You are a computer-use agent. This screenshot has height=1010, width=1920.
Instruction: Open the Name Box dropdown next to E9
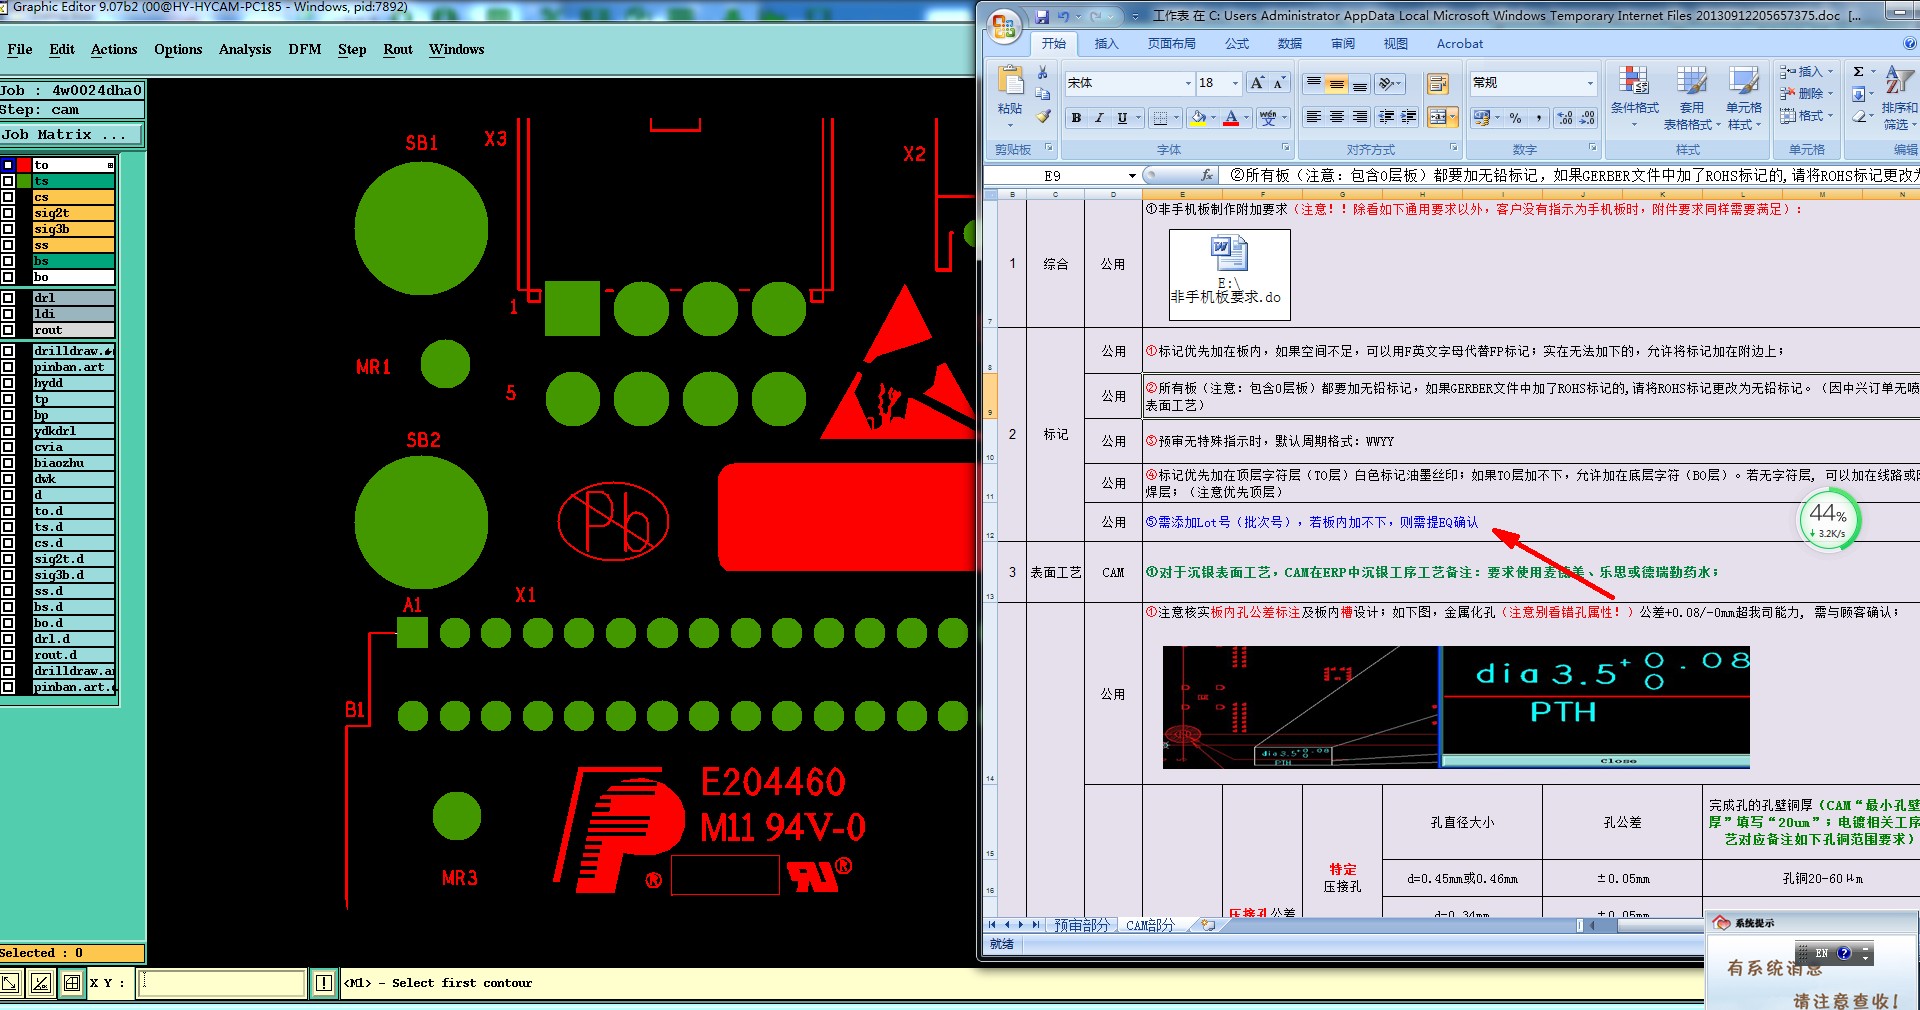[x=1132, y=176]
